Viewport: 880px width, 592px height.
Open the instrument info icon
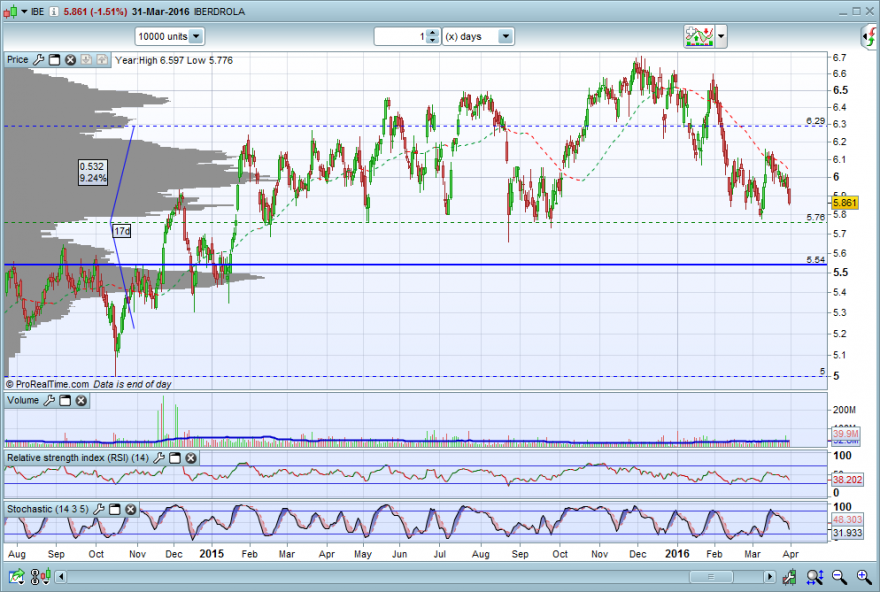point(53,12)
